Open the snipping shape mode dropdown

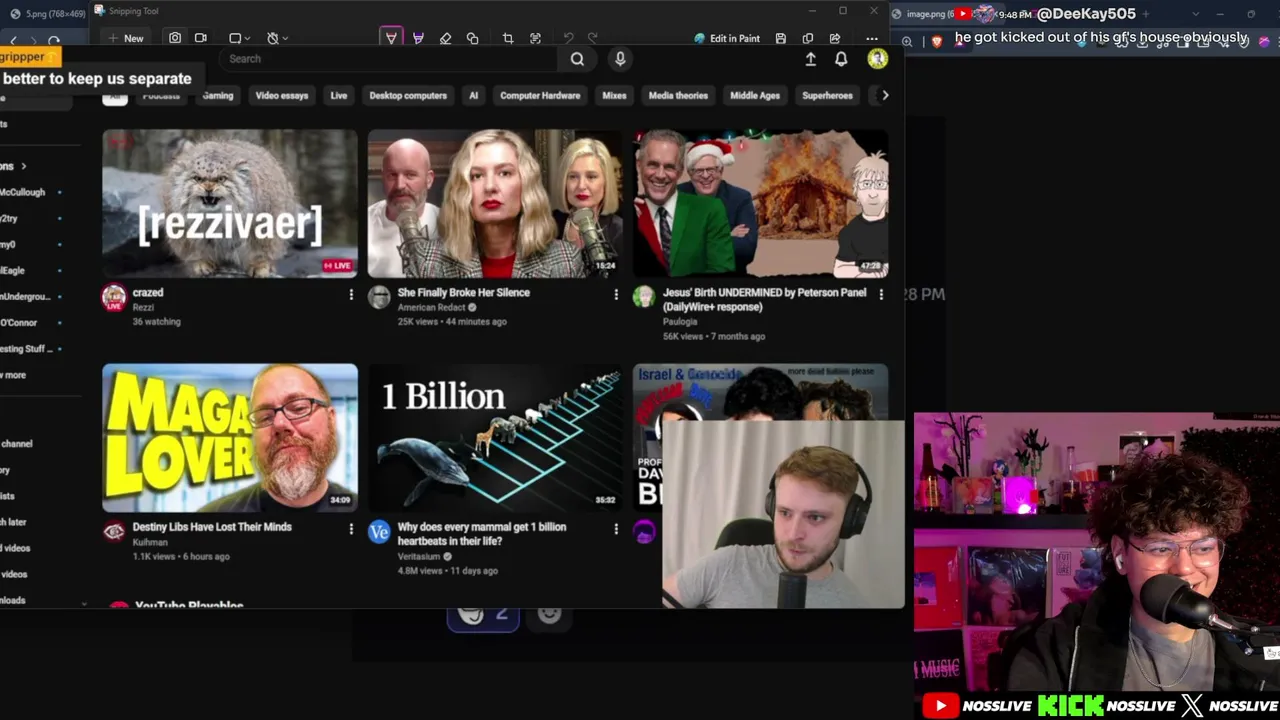point(240,38)
